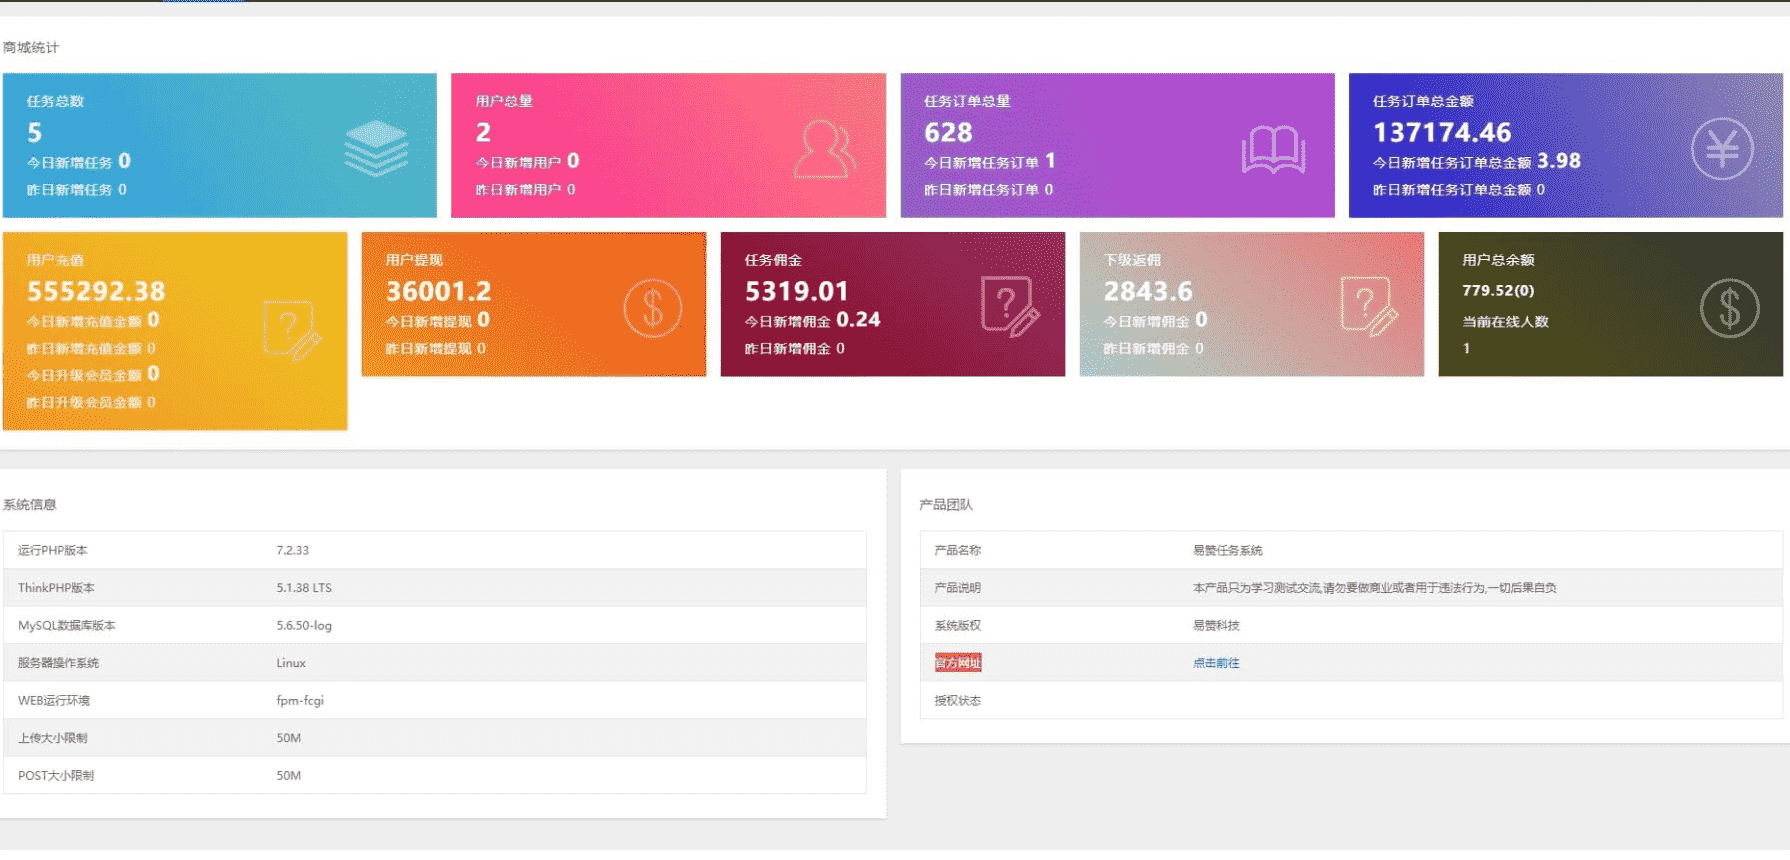1790x860 pixels.
Task: Click the 系统信息 panel heading
Action: [30, 504]
